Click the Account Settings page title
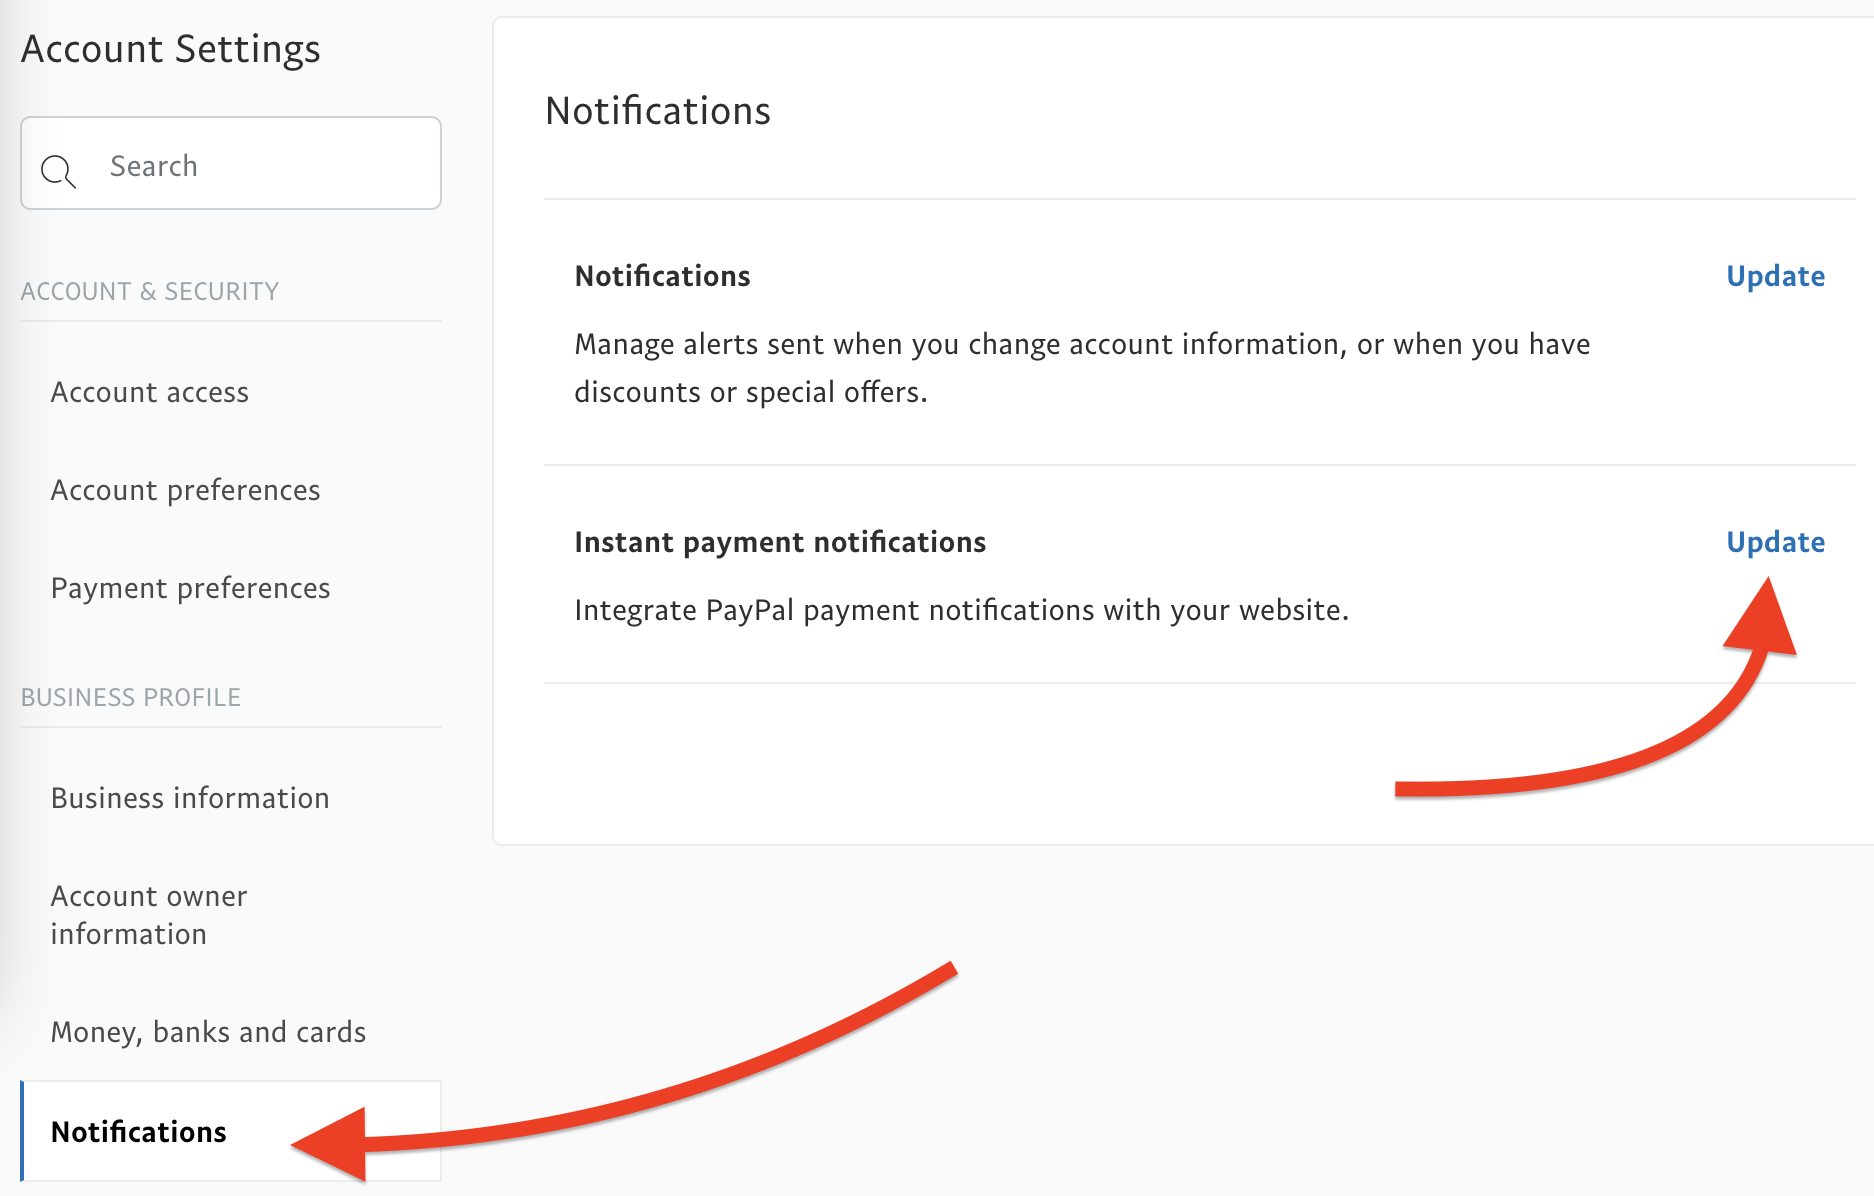Image resolution: width=1874 pixels, height=1196 pixels. [171, 49]
